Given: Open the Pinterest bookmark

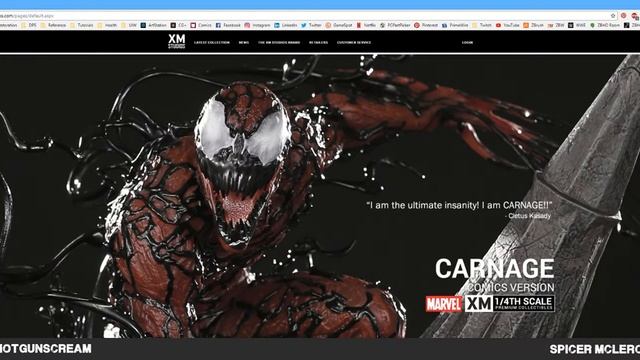Looking at the screenshot, I should point(426,25).
